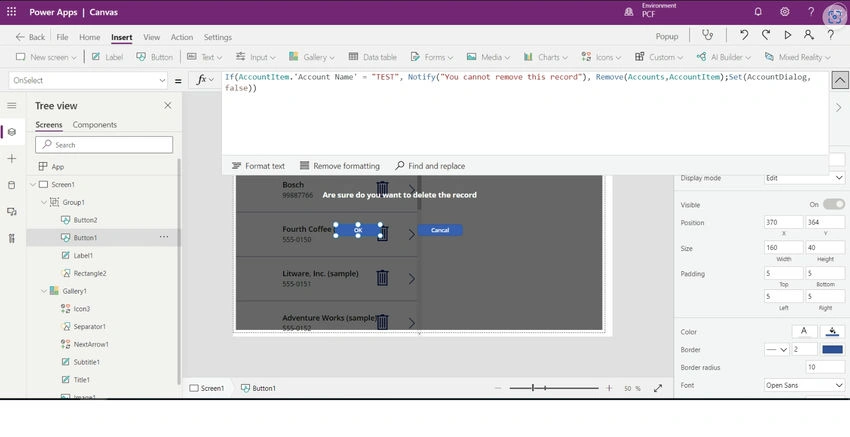Switch to the Home tab
The height and width of the screenshot is (437, 850).
point(89,37)
